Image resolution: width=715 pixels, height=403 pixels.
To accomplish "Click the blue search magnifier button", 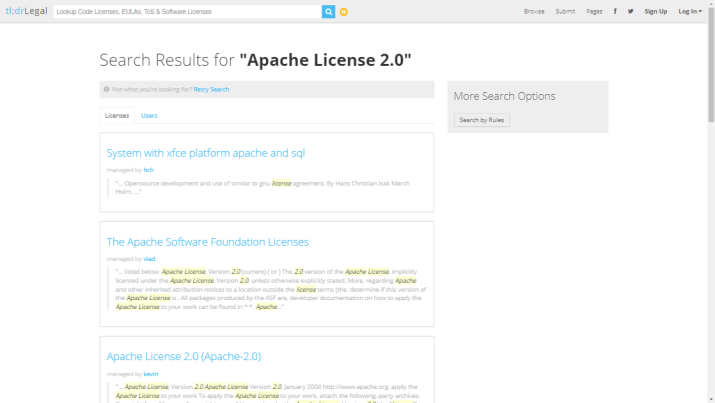I will tap(328, 11).
